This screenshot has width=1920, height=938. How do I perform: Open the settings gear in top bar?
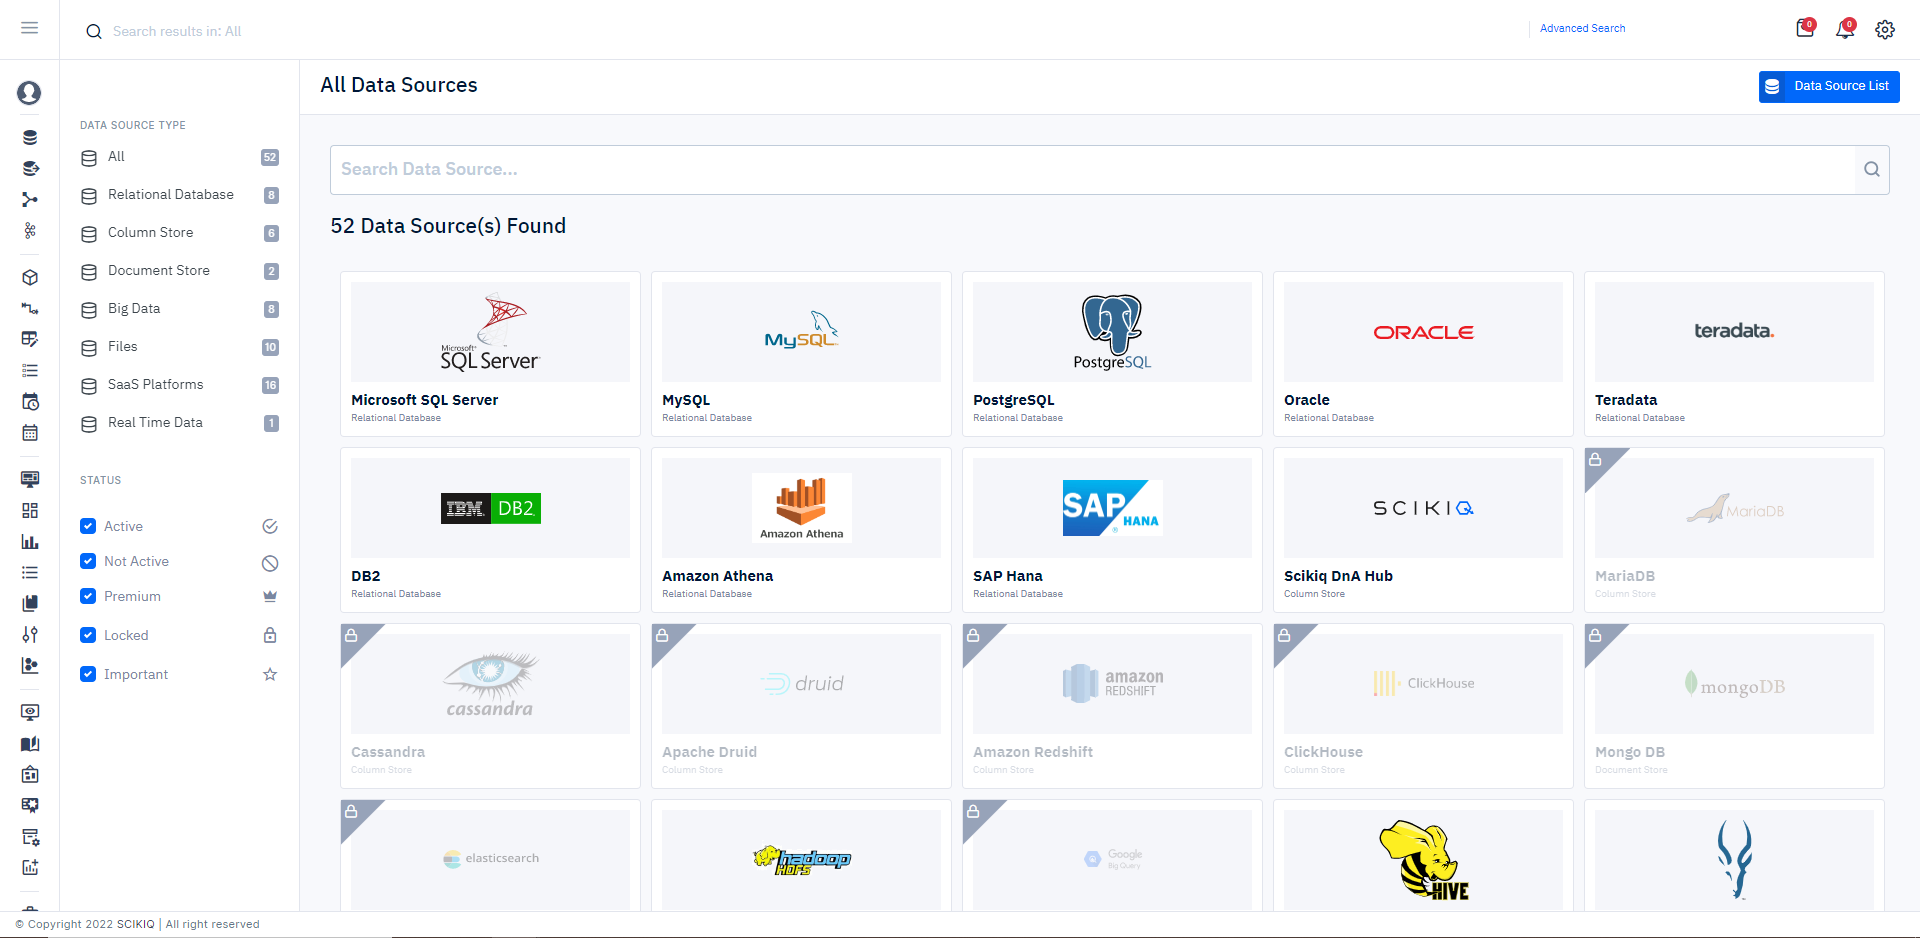tap(1885, 30)
